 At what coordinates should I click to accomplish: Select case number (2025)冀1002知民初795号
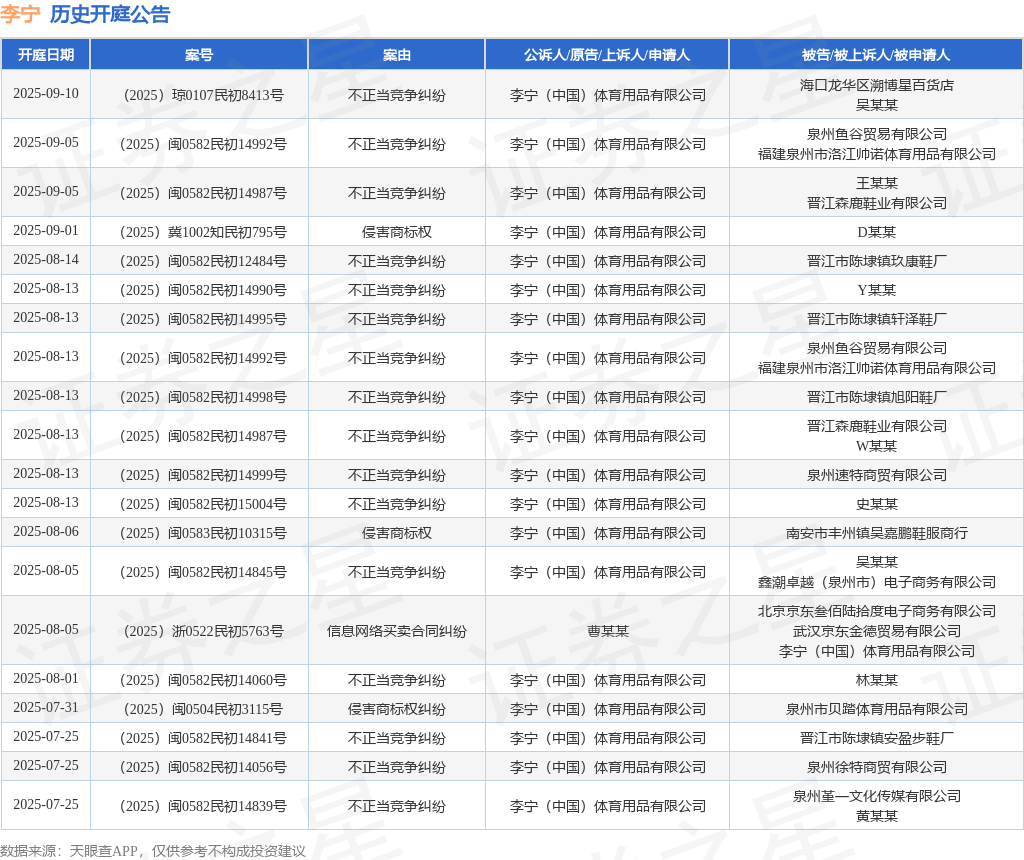203,232
